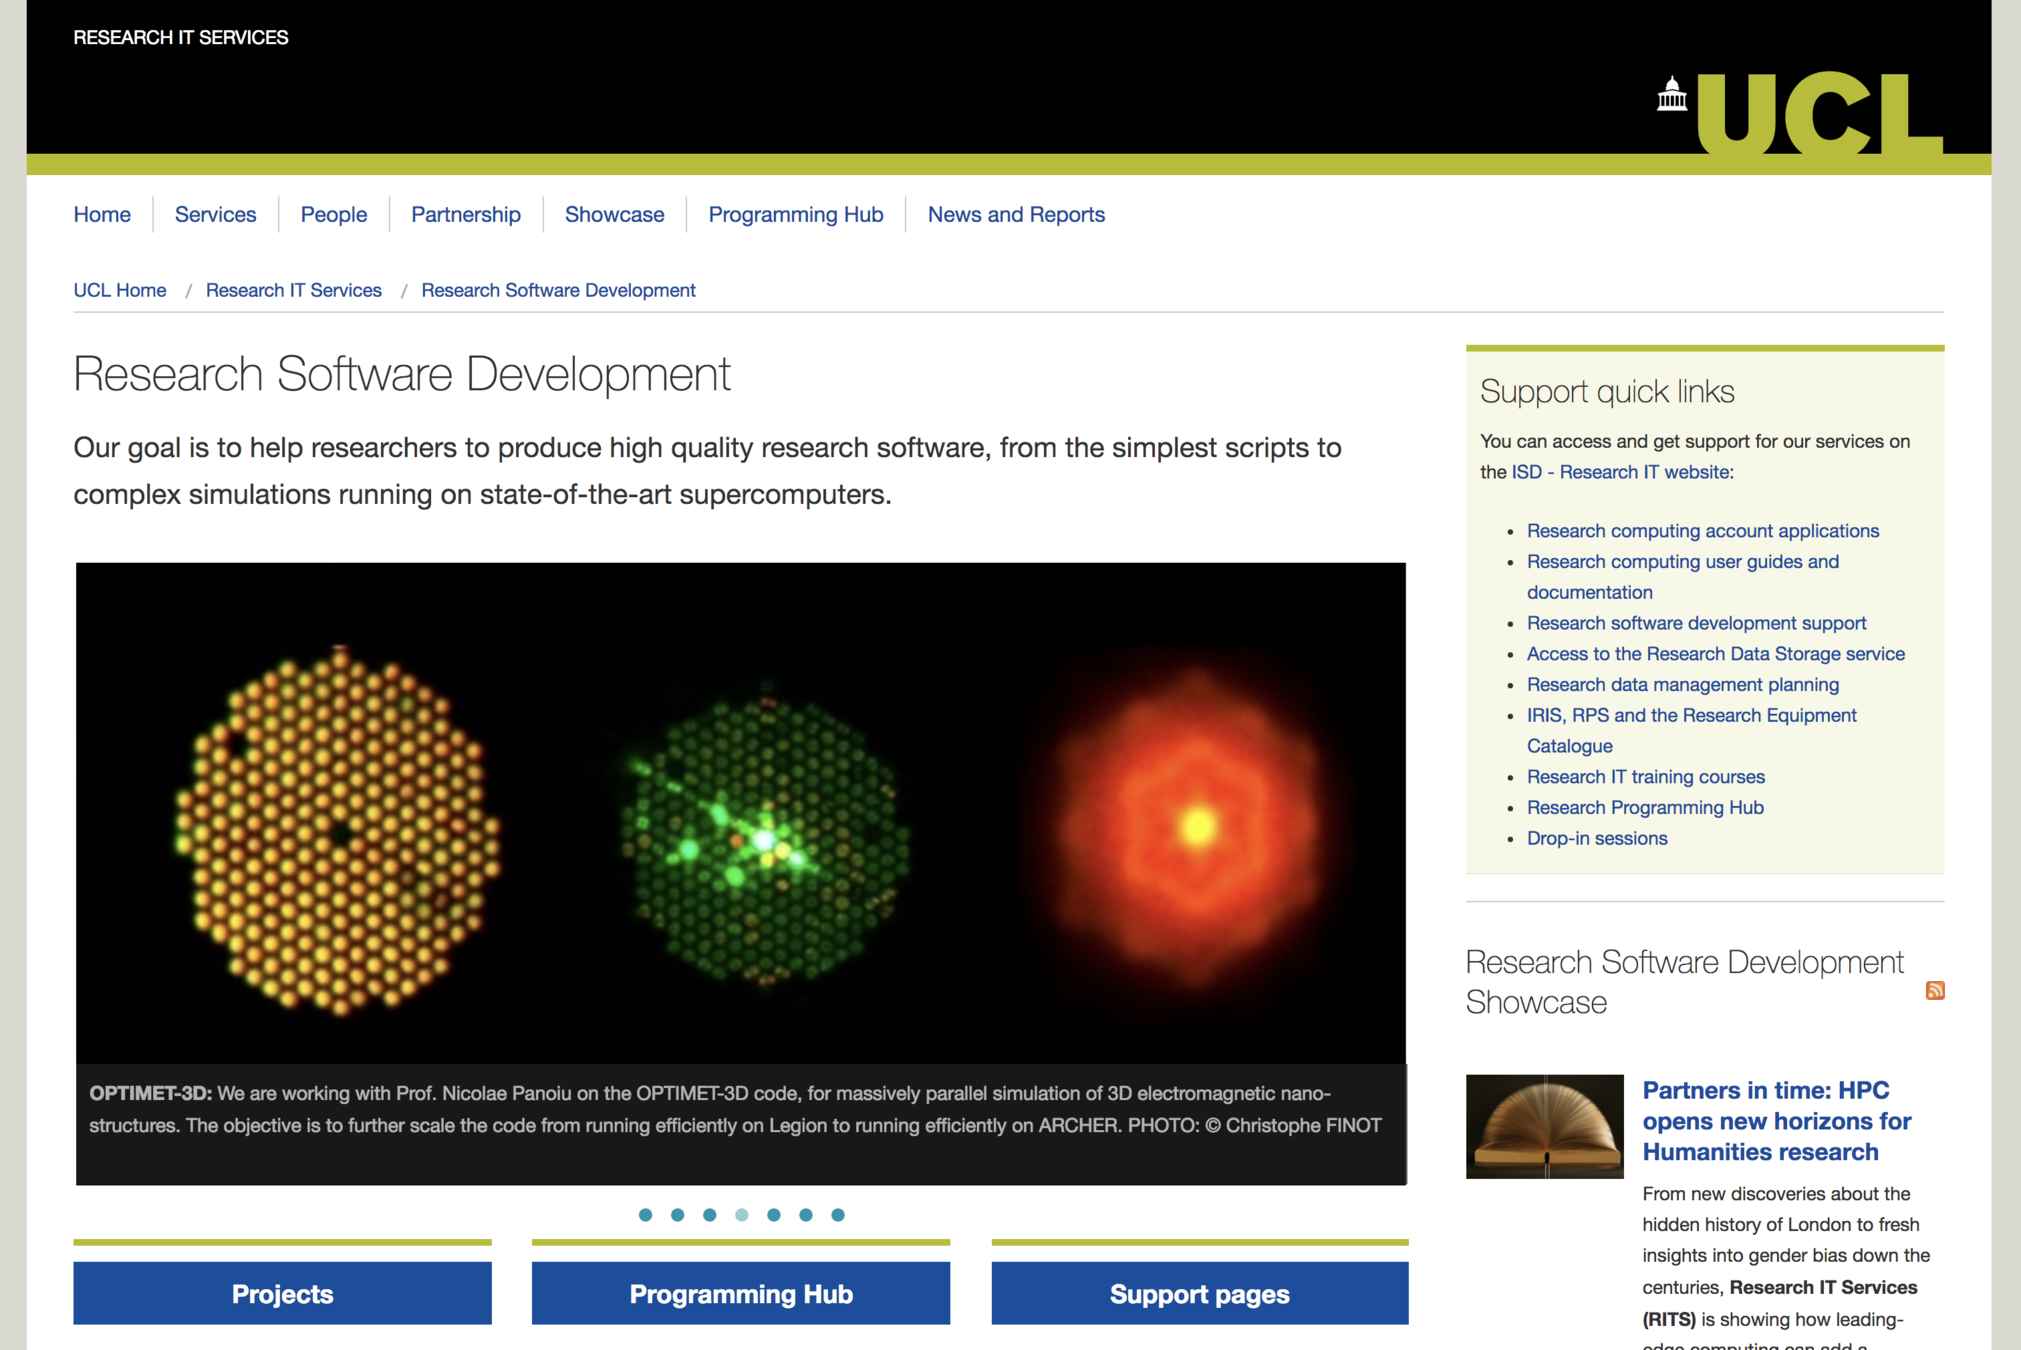
Task: Open Research computing account applications link
Action: [x=1702, y=531]
